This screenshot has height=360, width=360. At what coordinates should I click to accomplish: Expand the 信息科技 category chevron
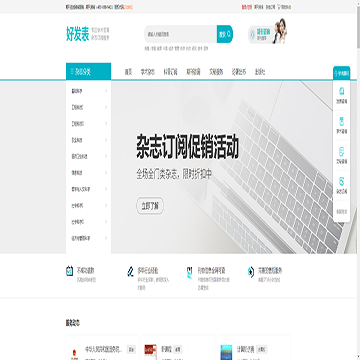(106, 172)
